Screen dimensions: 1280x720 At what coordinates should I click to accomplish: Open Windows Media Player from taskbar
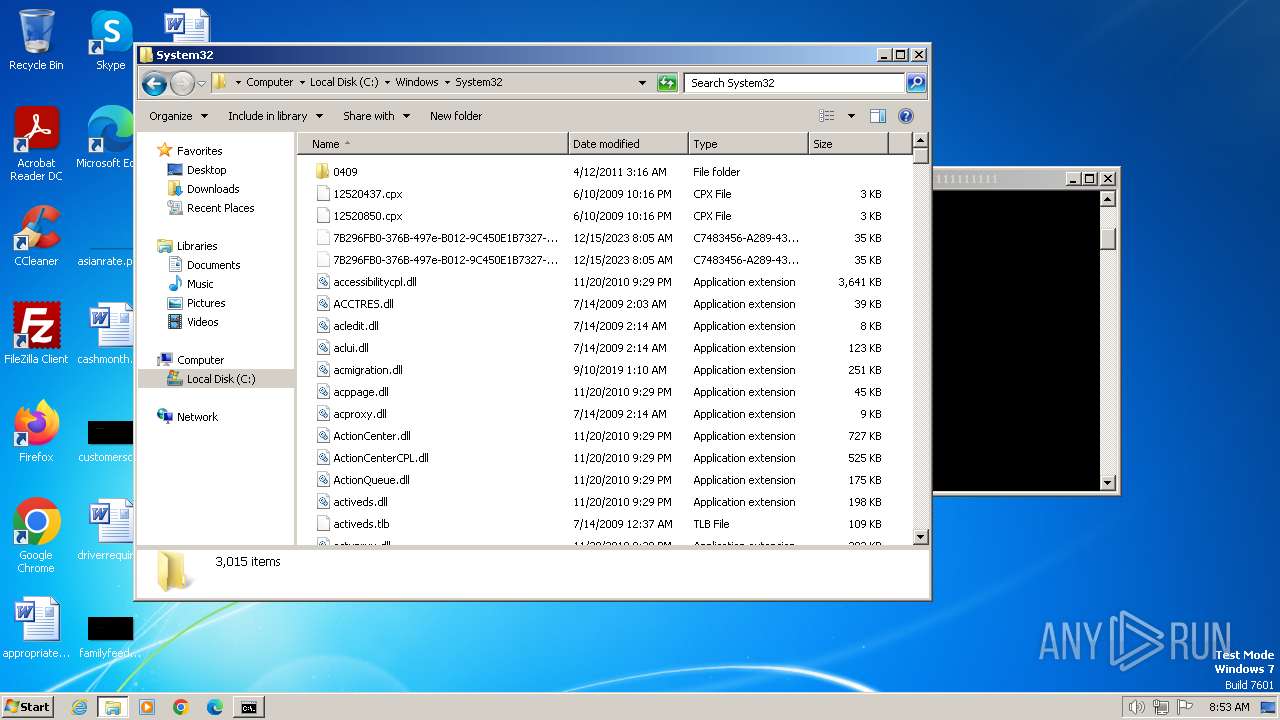pyautogui.click(x=147, y=707)
